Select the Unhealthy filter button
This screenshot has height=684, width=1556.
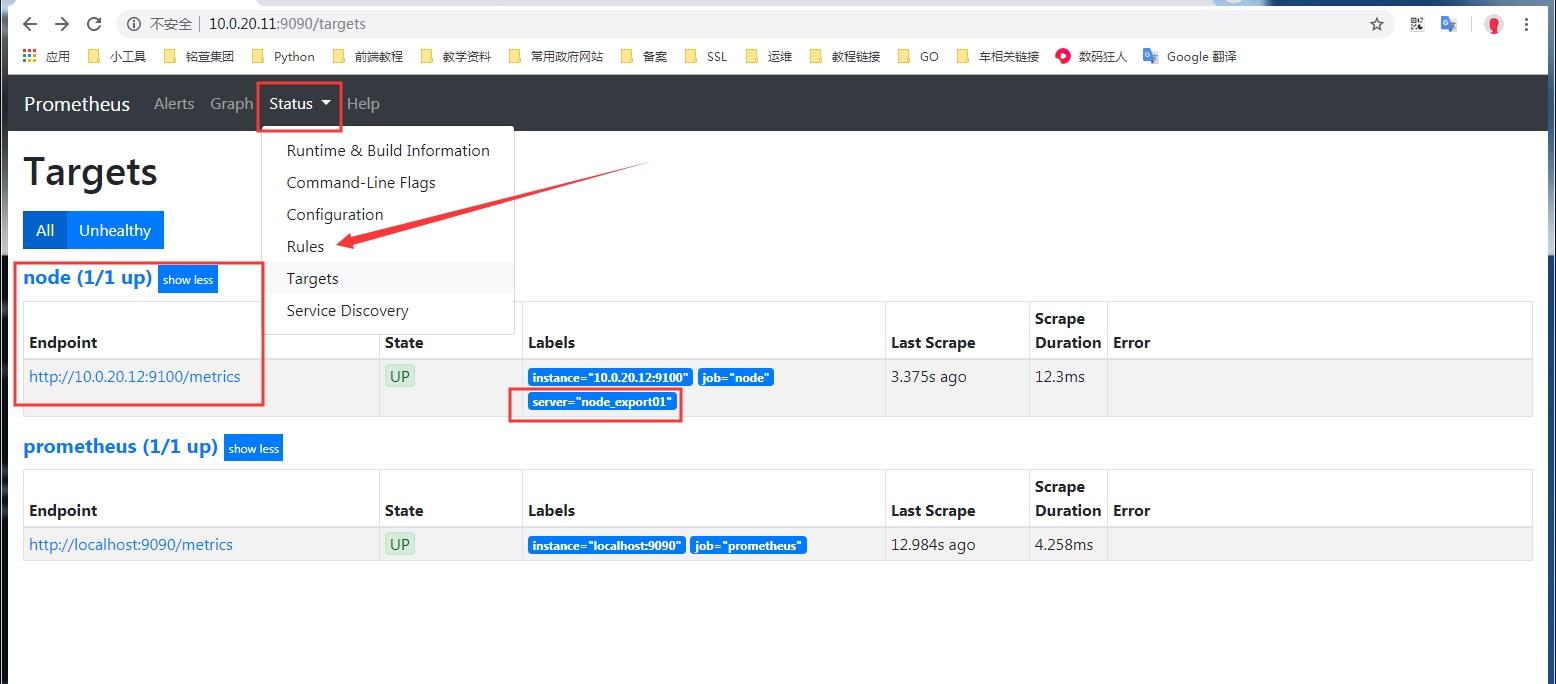tap(115, 230)
